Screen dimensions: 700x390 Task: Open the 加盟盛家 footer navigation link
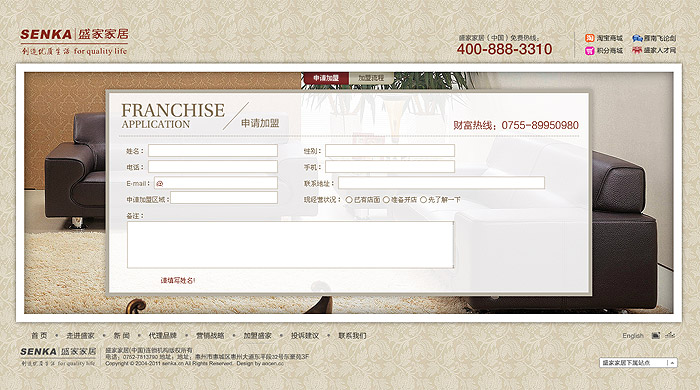pyautogui.click(x=257, y=336)
